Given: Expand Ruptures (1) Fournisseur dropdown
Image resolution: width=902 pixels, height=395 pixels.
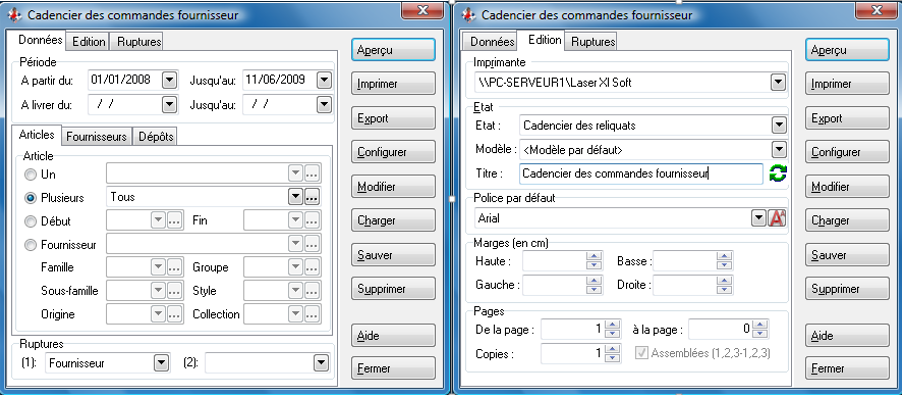Looking at the screenshot, I should click(x=162, y=363).
